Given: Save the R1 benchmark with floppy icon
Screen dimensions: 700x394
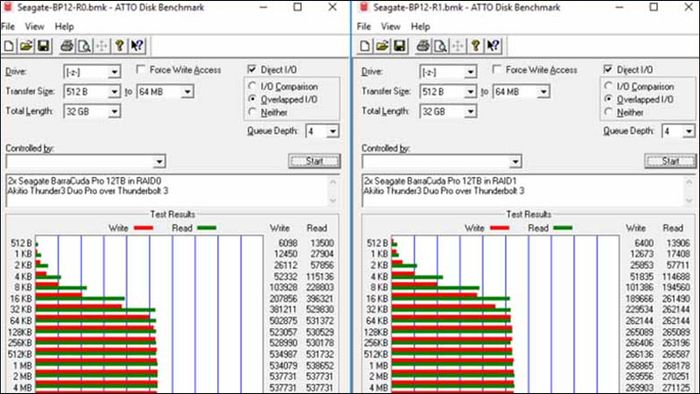Looking at the screenshot, I should click(x=400, y=46).
